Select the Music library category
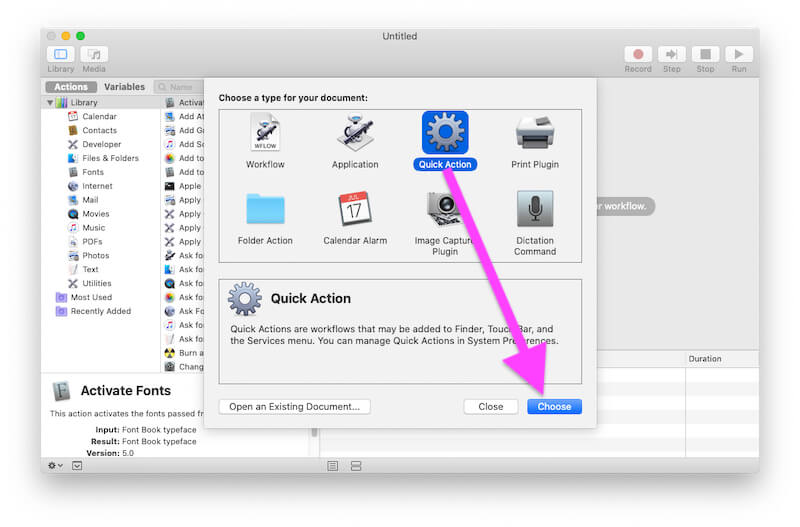Image resolution: width=800 pixels, height=527 pixels. click(93, 228)
